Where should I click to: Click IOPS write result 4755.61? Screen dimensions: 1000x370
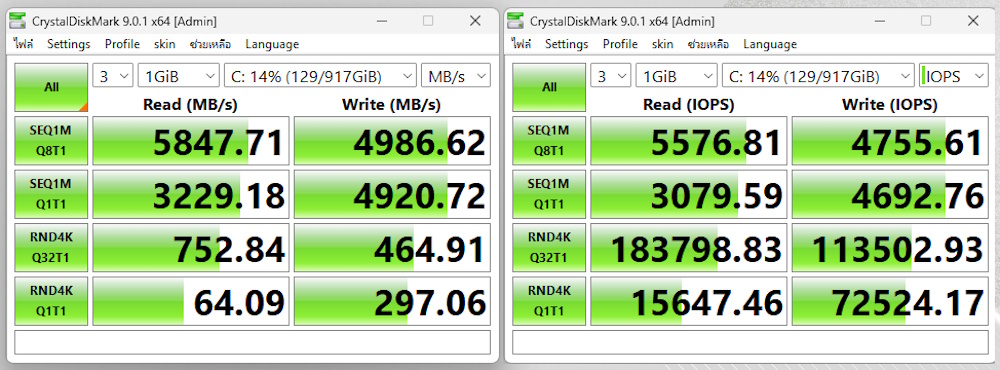(890, 141)
